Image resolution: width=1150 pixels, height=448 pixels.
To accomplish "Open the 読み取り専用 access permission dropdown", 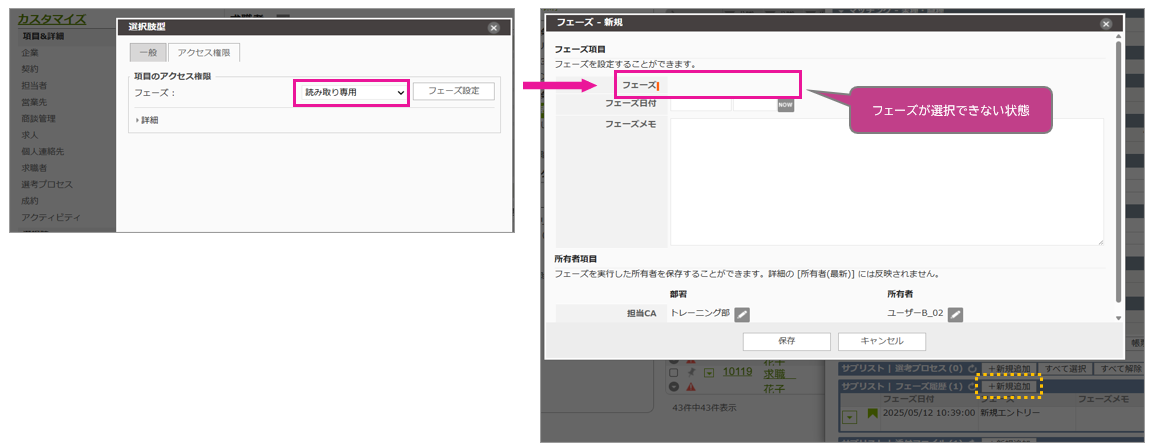I will (352, 92).
